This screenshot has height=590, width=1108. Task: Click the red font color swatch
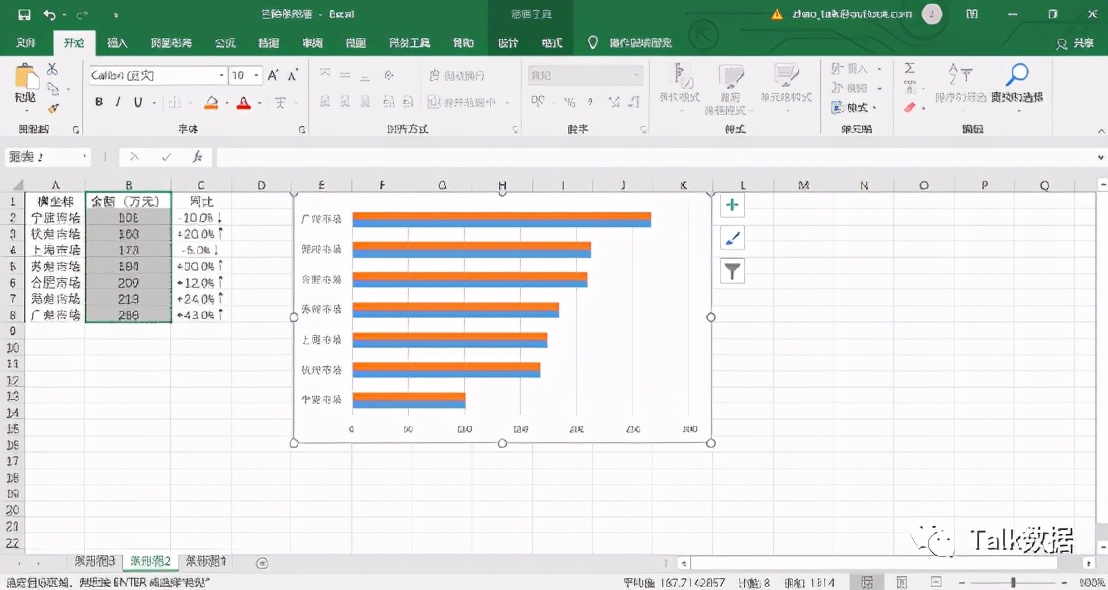coord(243,103)
